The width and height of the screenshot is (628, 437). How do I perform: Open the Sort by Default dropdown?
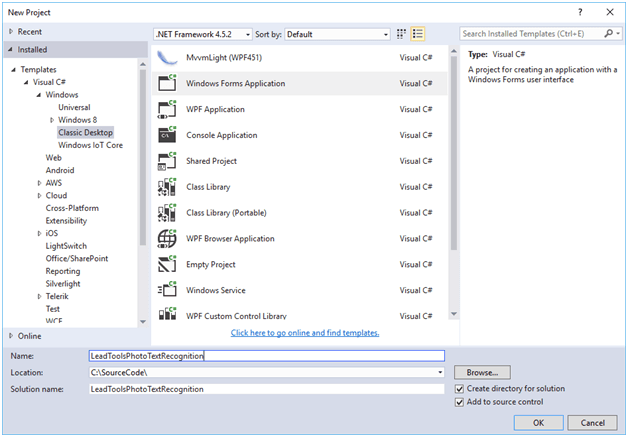click(x=338, y=34)
